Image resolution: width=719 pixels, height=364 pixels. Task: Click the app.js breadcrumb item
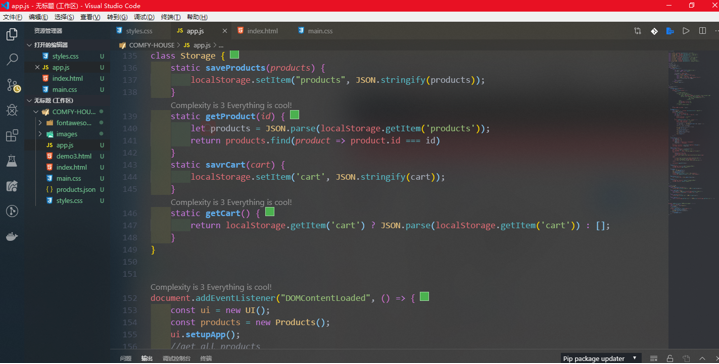click(202, 45)
